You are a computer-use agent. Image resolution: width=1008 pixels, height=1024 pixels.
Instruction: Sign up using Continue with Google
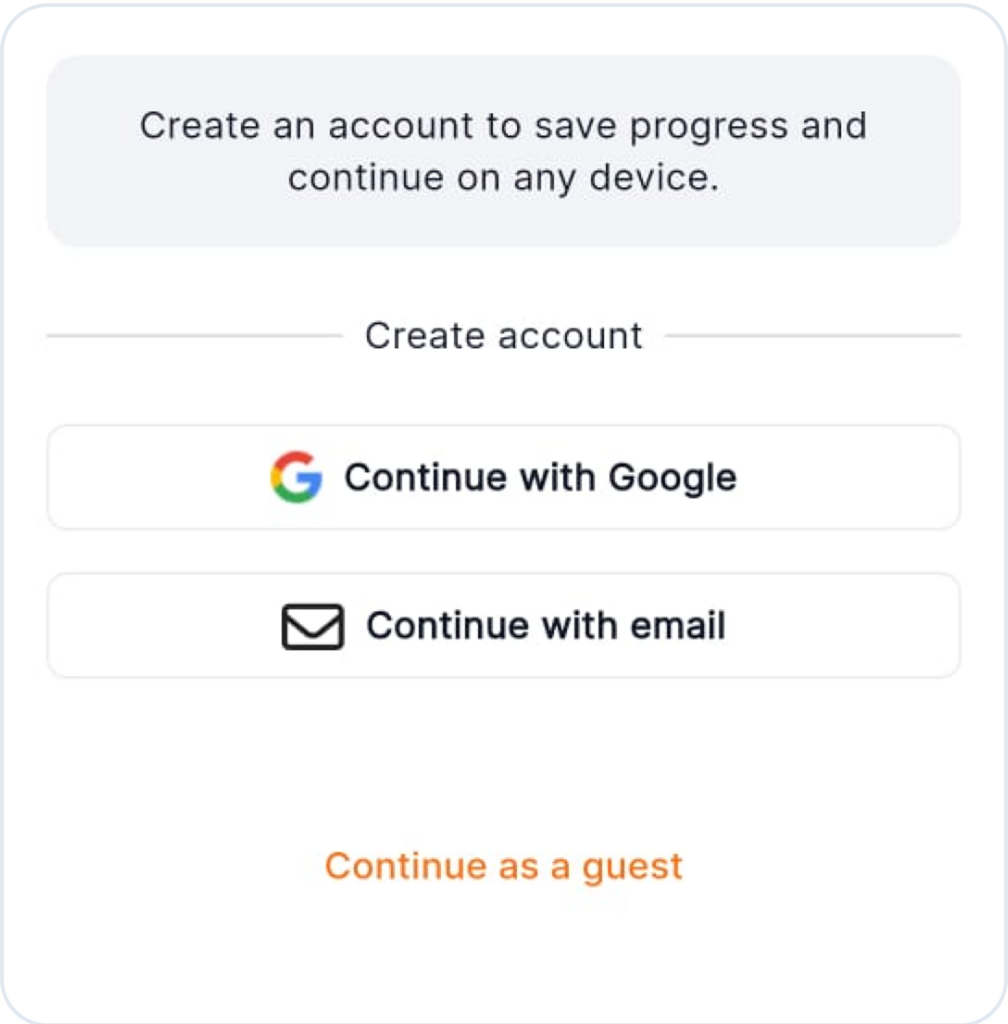point(503,477)
